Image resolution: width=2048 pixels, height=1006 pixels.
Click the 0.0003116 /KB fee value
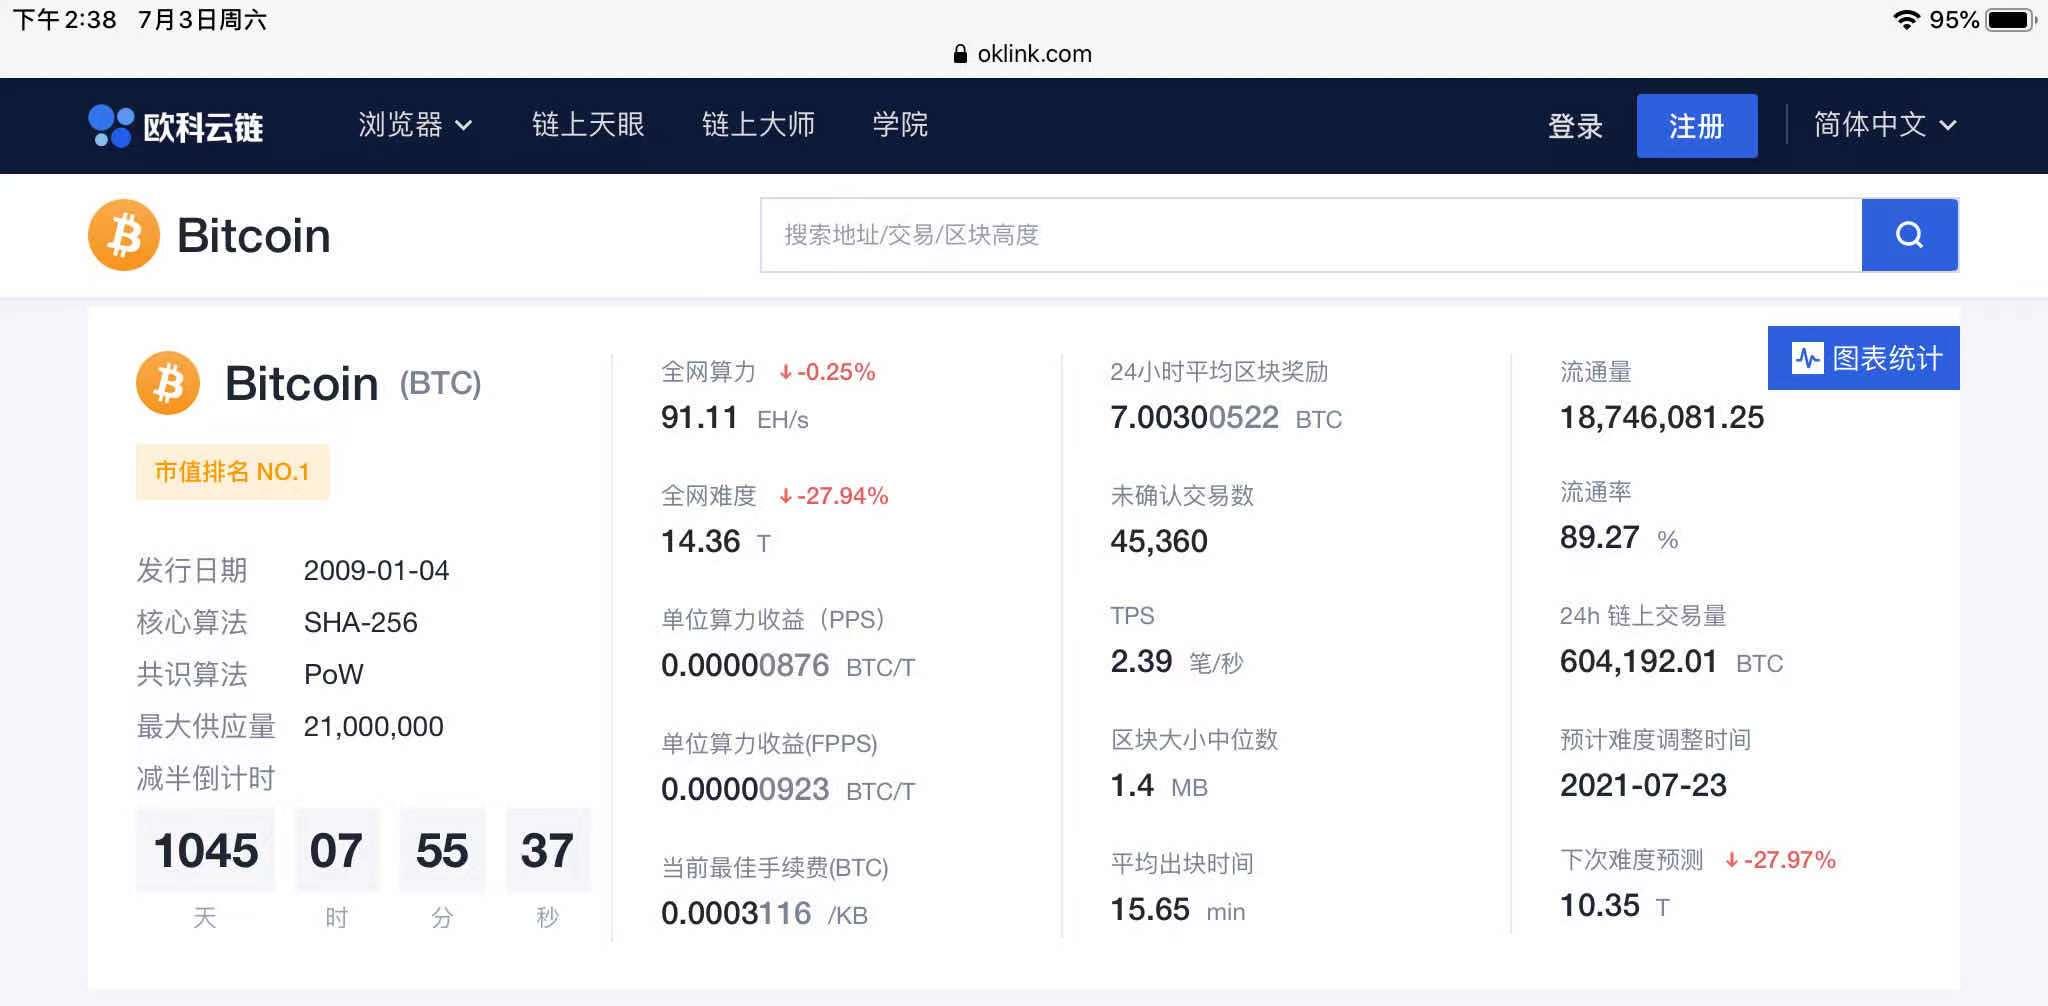tap(764, 913)
